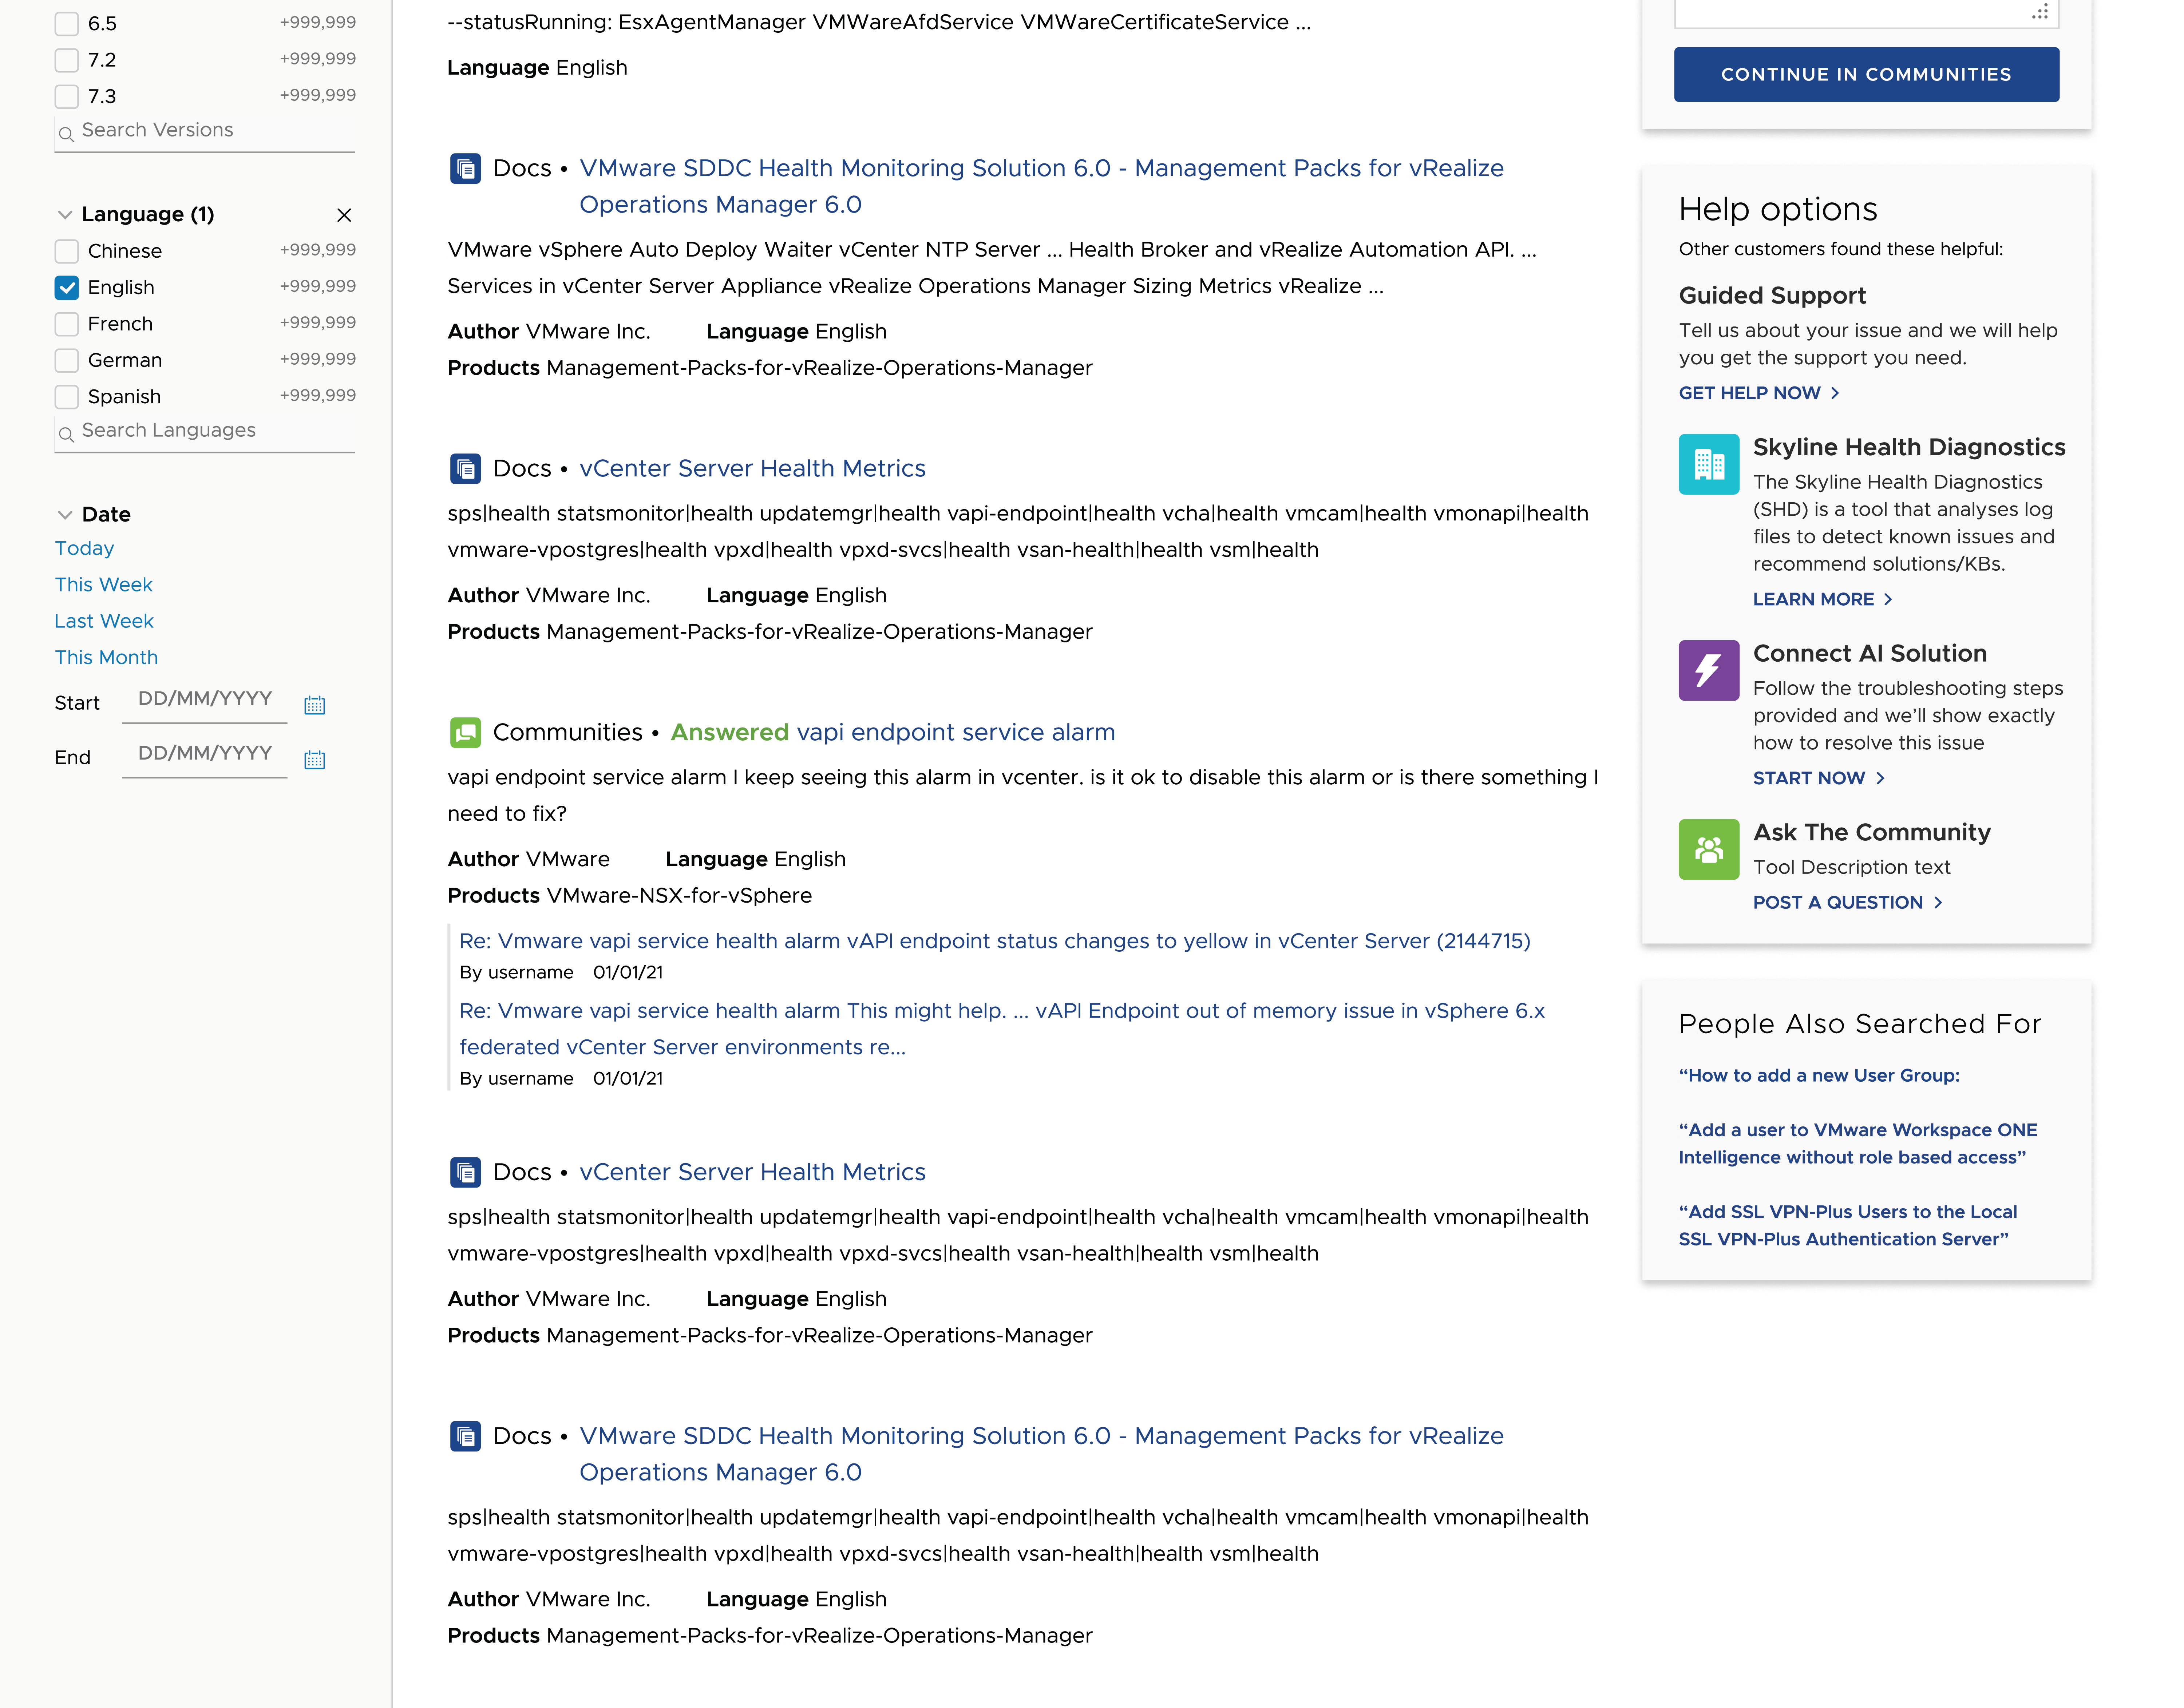Screen dimensions: 2184x1708
Task: Click Communities icon next to vapi endpoint alarm
Action: tap(465, 732)
